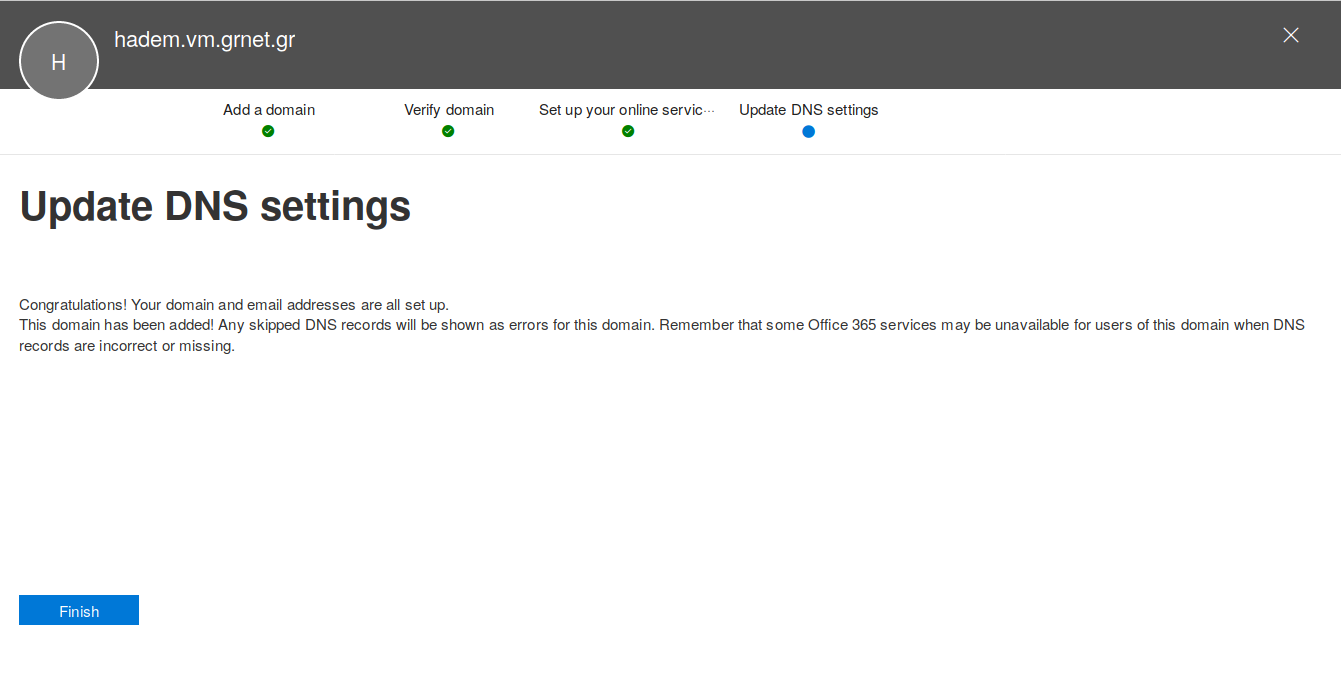Click the green checkmark under Set up online services
1341x700 pixels.
(x=628, y=131)
